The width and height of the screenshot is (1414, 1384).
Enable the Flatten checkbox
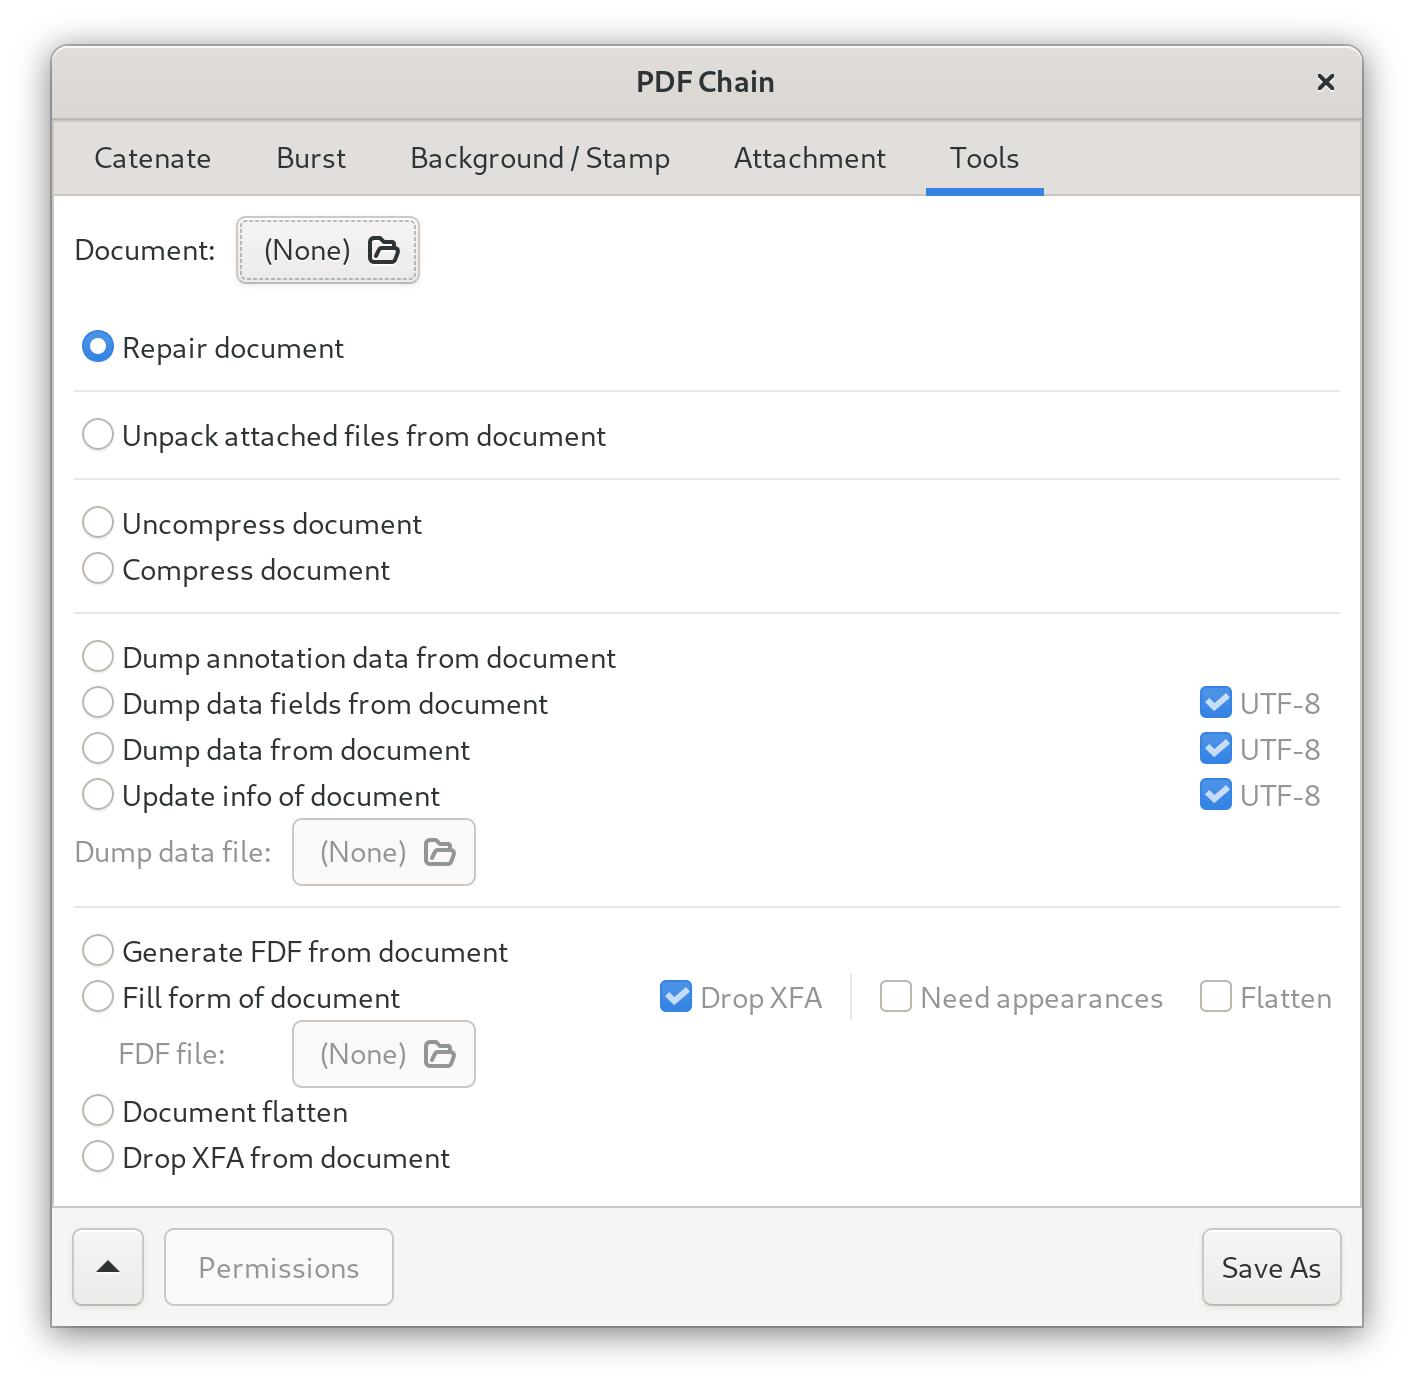pyautogui.click(x=1216, y=997)
